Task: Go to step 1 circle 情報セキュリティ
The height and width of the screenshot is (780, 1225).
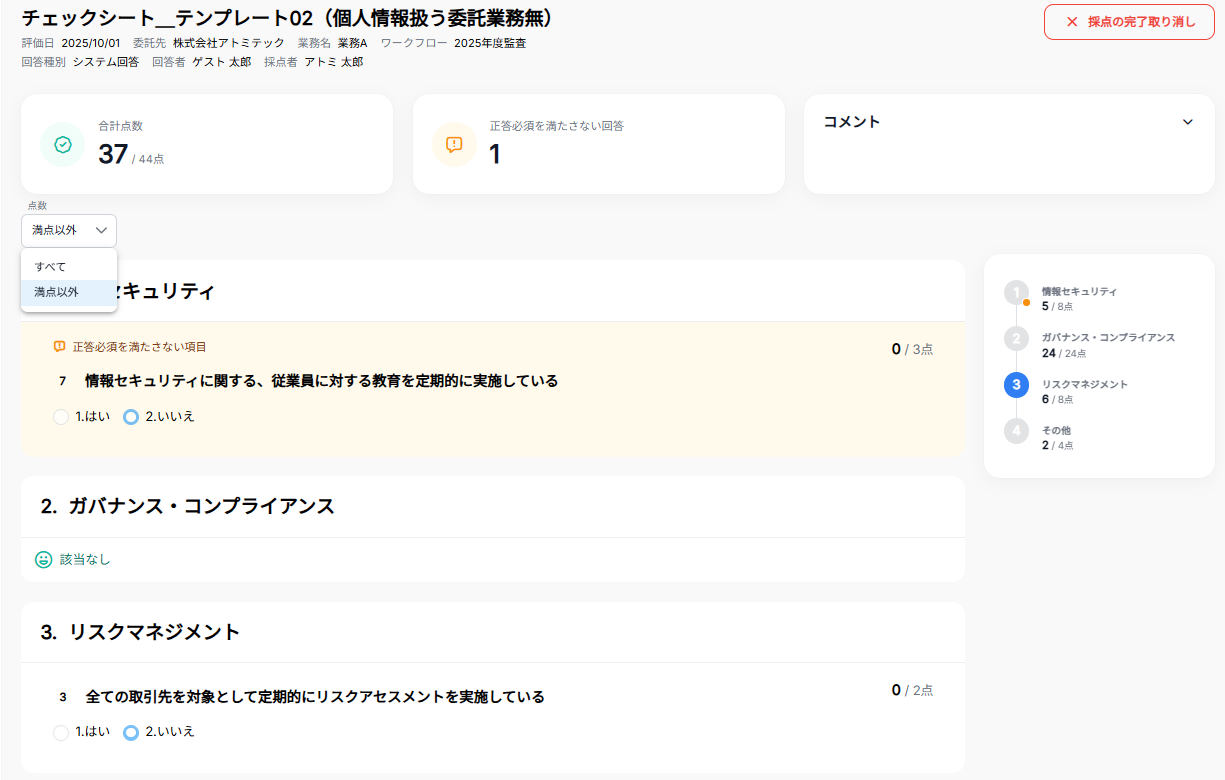Action: click(1016, 292)
